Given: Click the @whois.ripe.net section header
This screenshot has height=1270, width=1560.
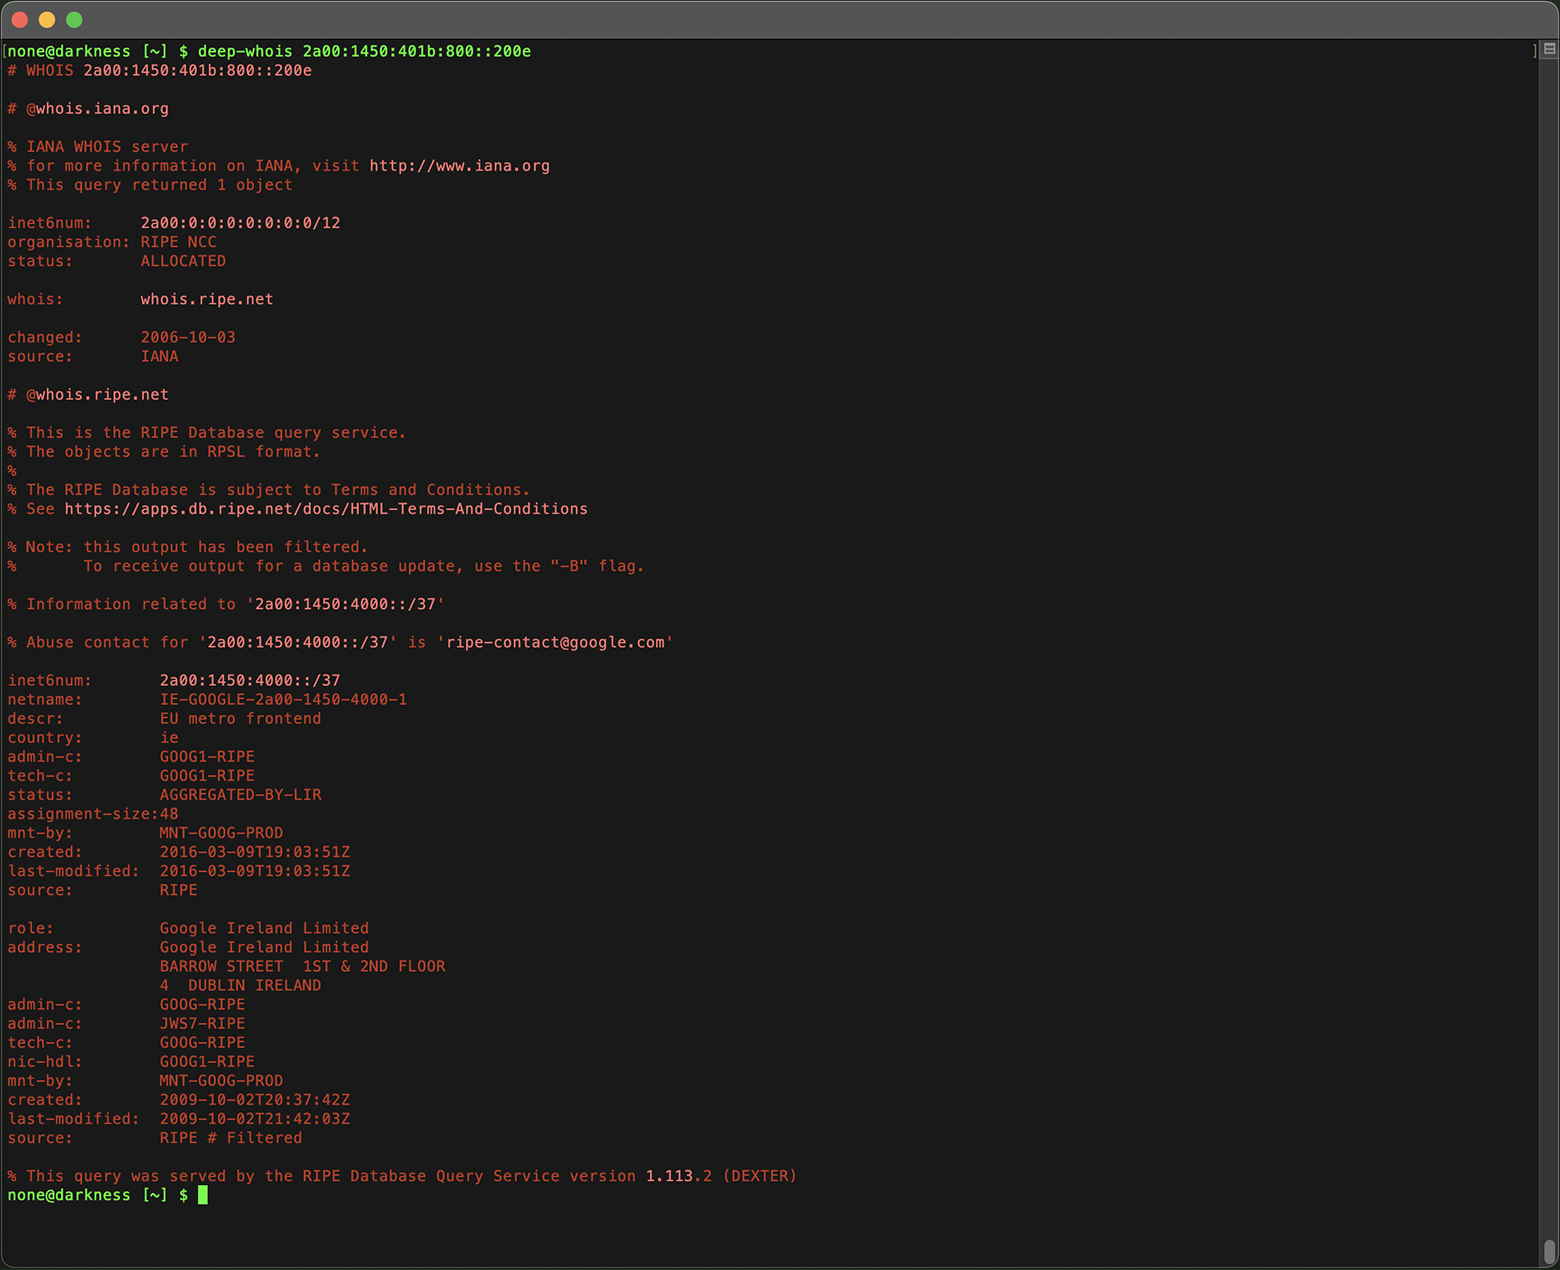Looking at the screenshot, I should (x=97, y=394).
